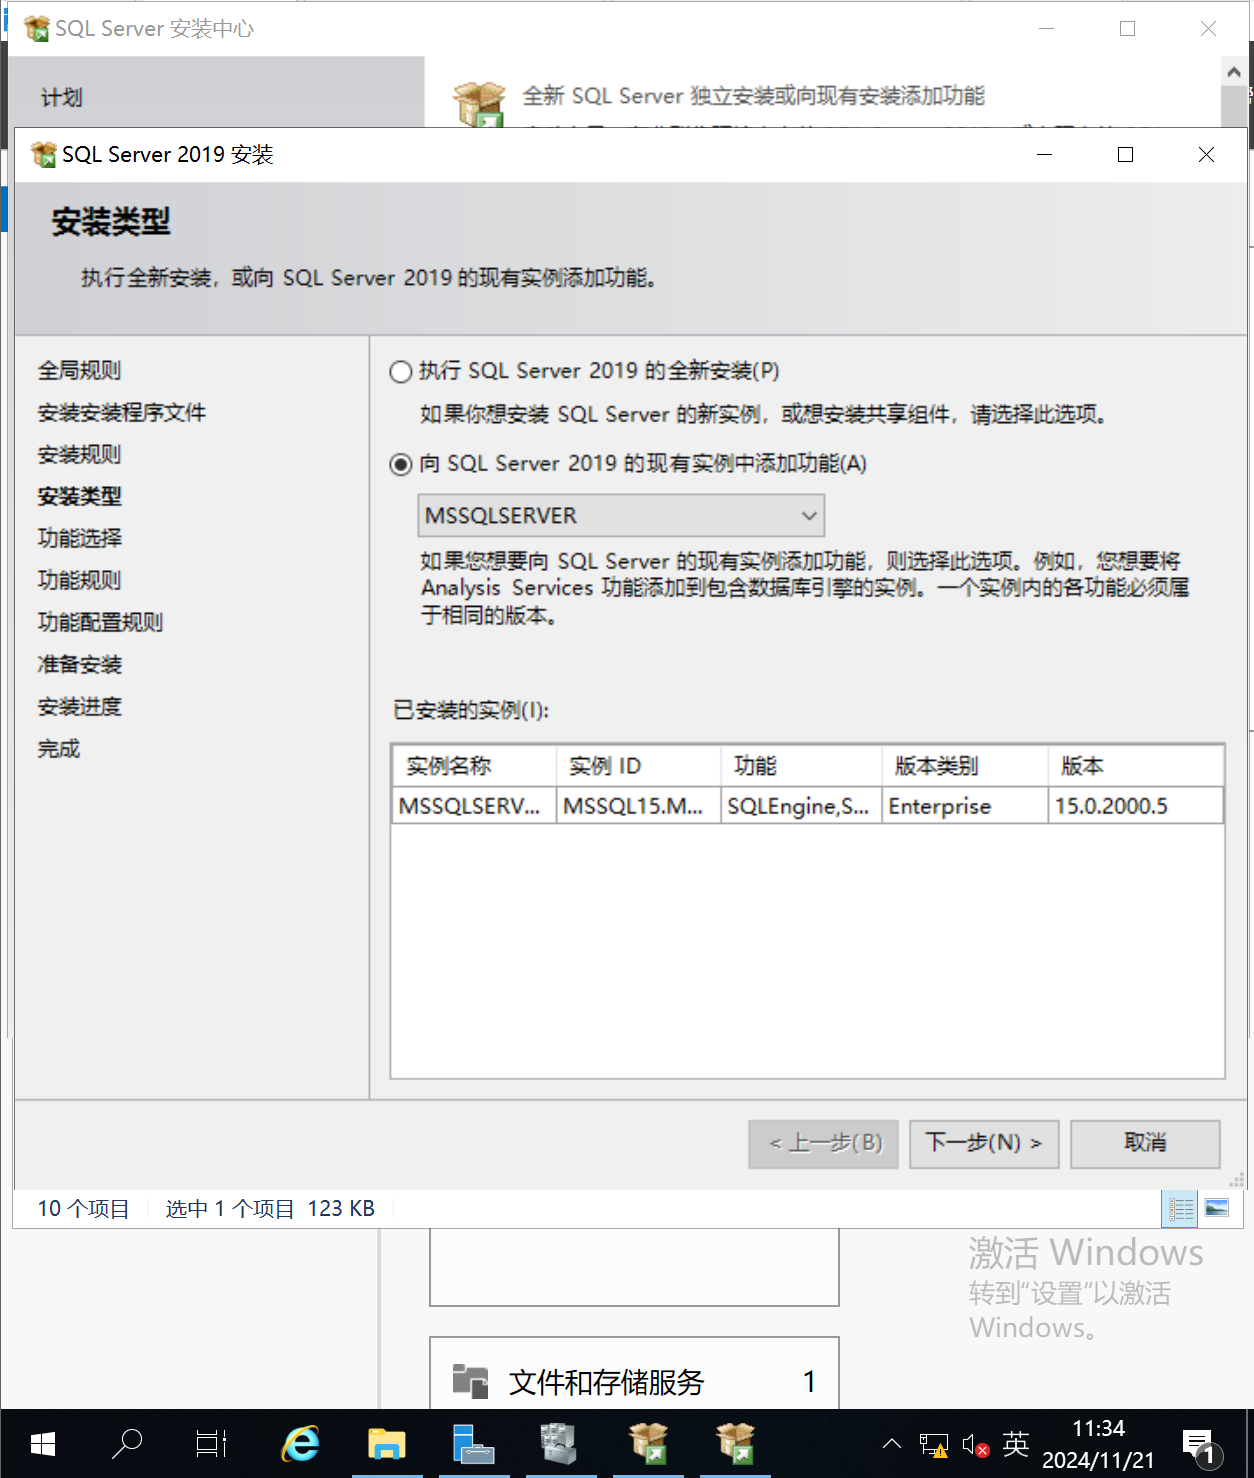Click the taskbar search magnifier icon

coord(127,1444)
